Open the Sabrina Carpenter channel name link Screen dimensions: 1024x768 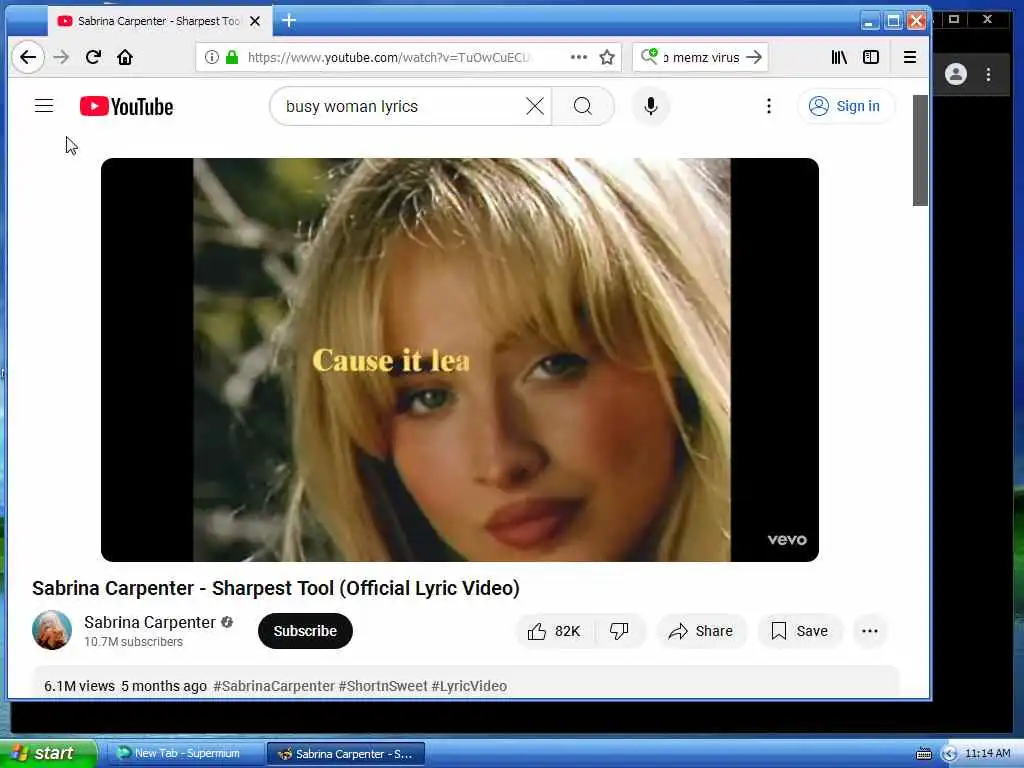(150, 622)
